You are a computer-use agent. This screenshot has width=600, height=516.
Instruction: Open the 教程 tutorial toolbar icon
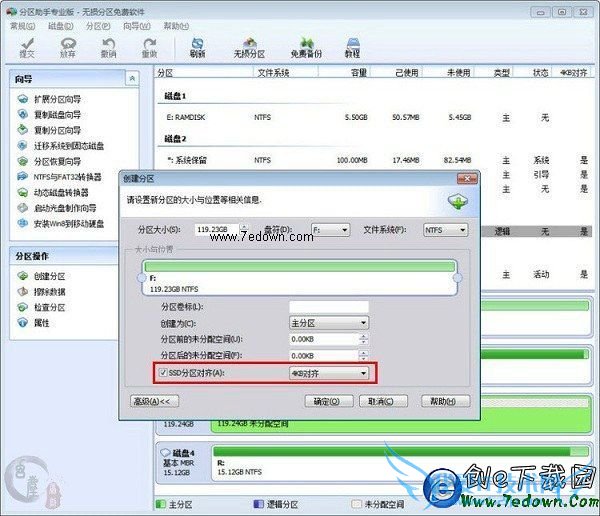[x=352, y=47]
